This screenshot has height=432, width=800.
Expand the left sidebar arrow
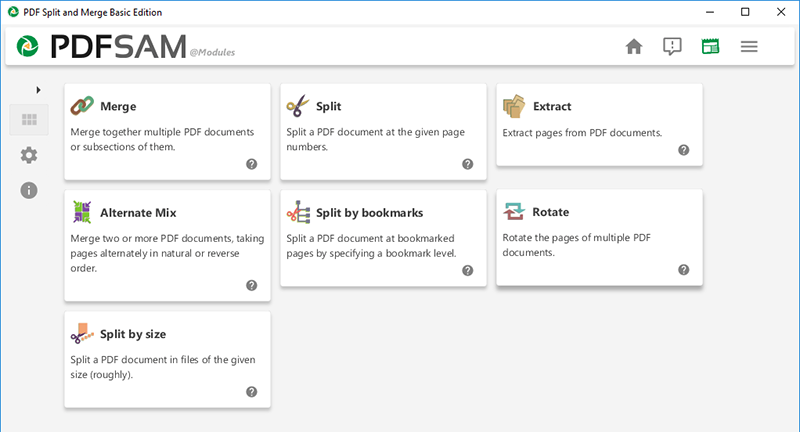(38, 90)
